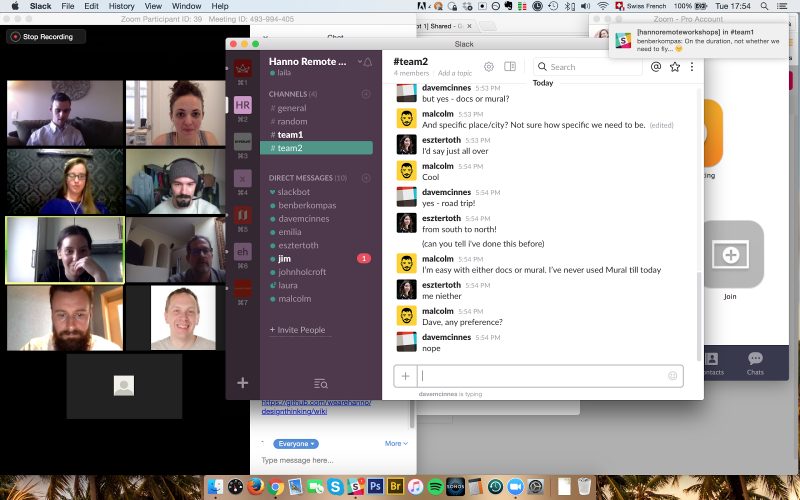Attach a file with the plus button
The height and width of the screenshot is (500, 800).
[x=405, y=376]
